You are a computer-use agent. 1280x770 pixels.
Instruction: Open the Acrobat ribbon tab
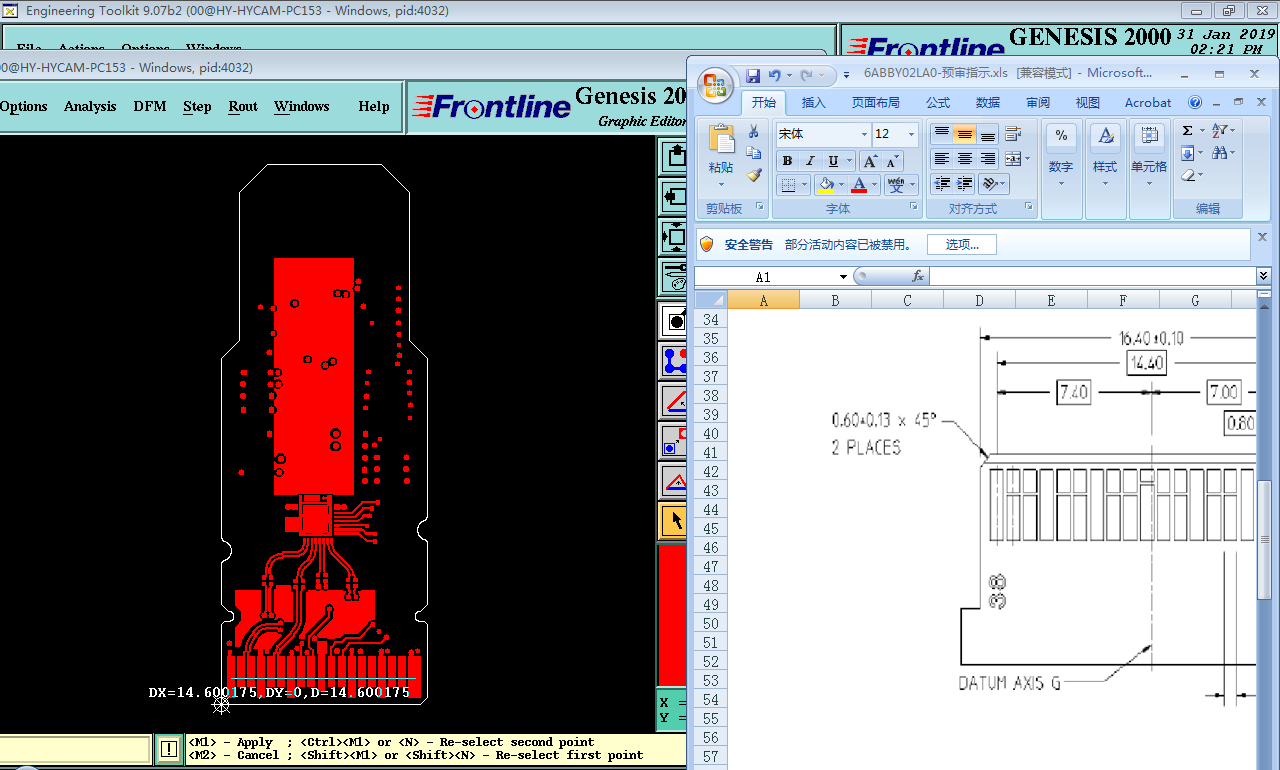[1148, 103]
